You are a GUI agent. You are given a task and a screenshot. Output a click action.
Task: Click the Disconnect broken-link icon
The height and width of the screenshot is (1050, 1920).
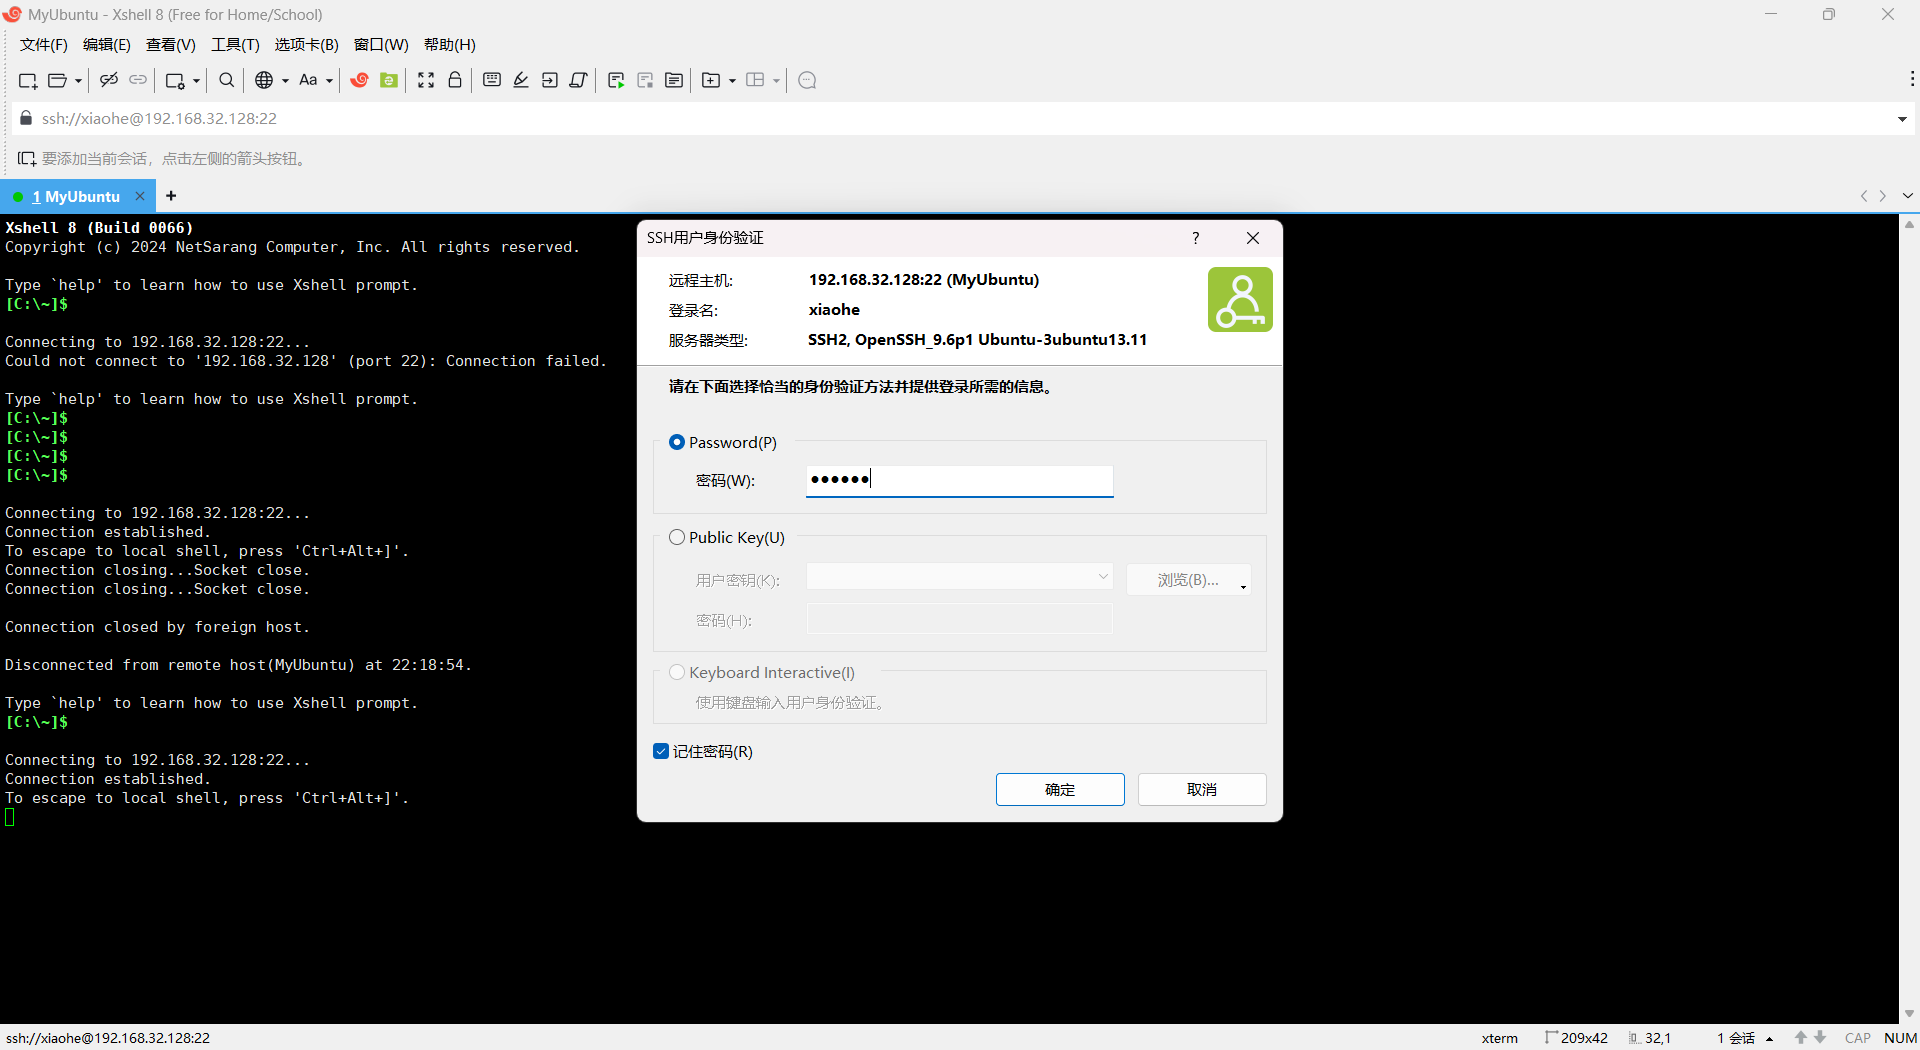[x=109, y=80]
